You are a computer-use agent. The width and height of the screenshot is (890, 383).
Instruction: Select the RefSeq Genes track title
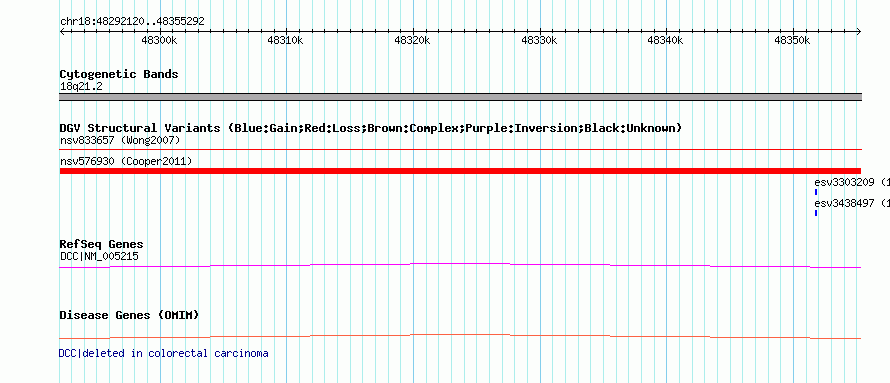click(x=102, y=245)
